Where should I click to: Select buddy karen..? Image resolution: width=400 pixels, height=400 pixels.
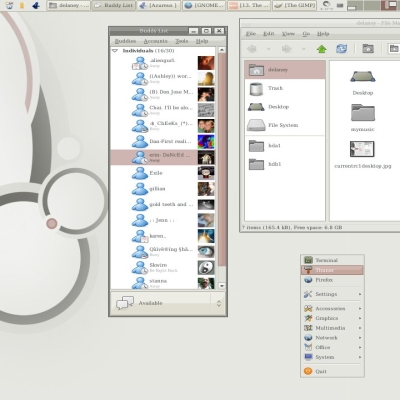pos(163,236)
